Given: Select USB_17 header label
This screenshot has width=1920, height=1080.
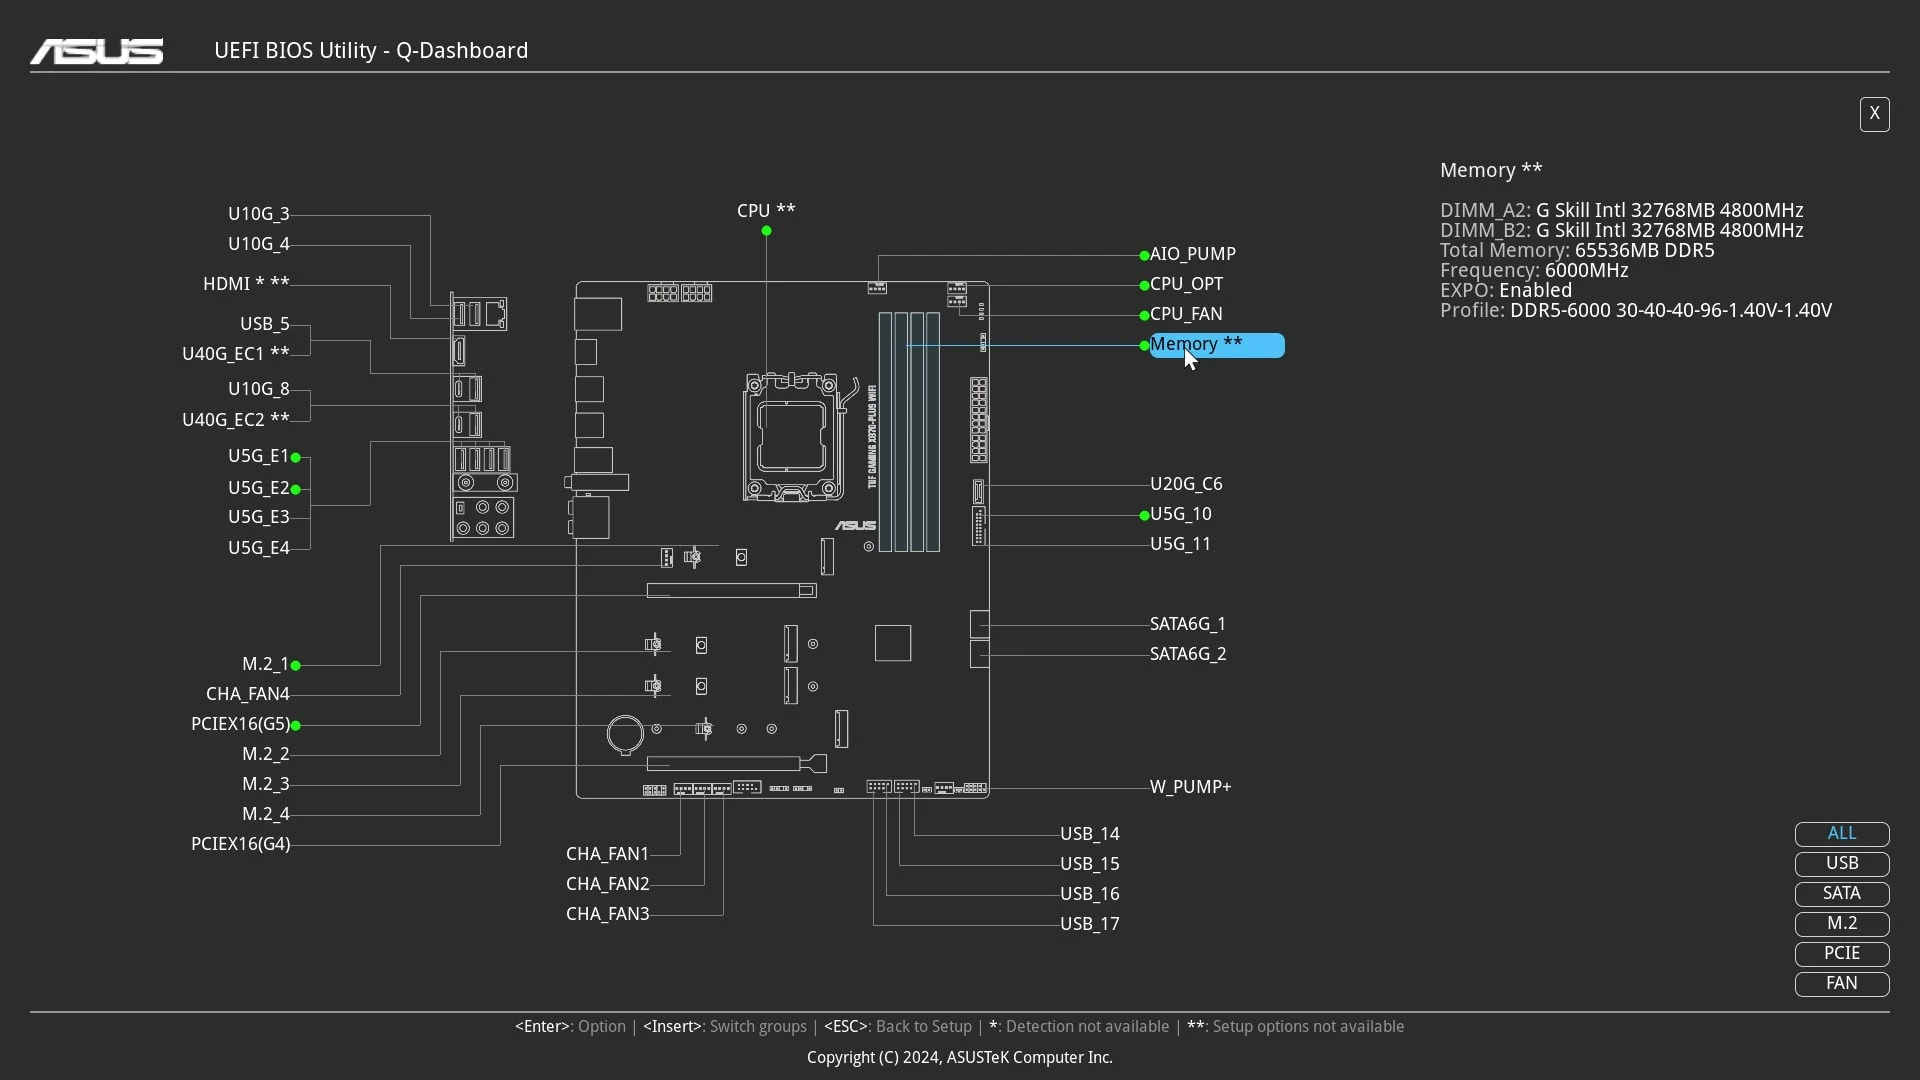Looking at the screenshot, I should pos(1089,924).
